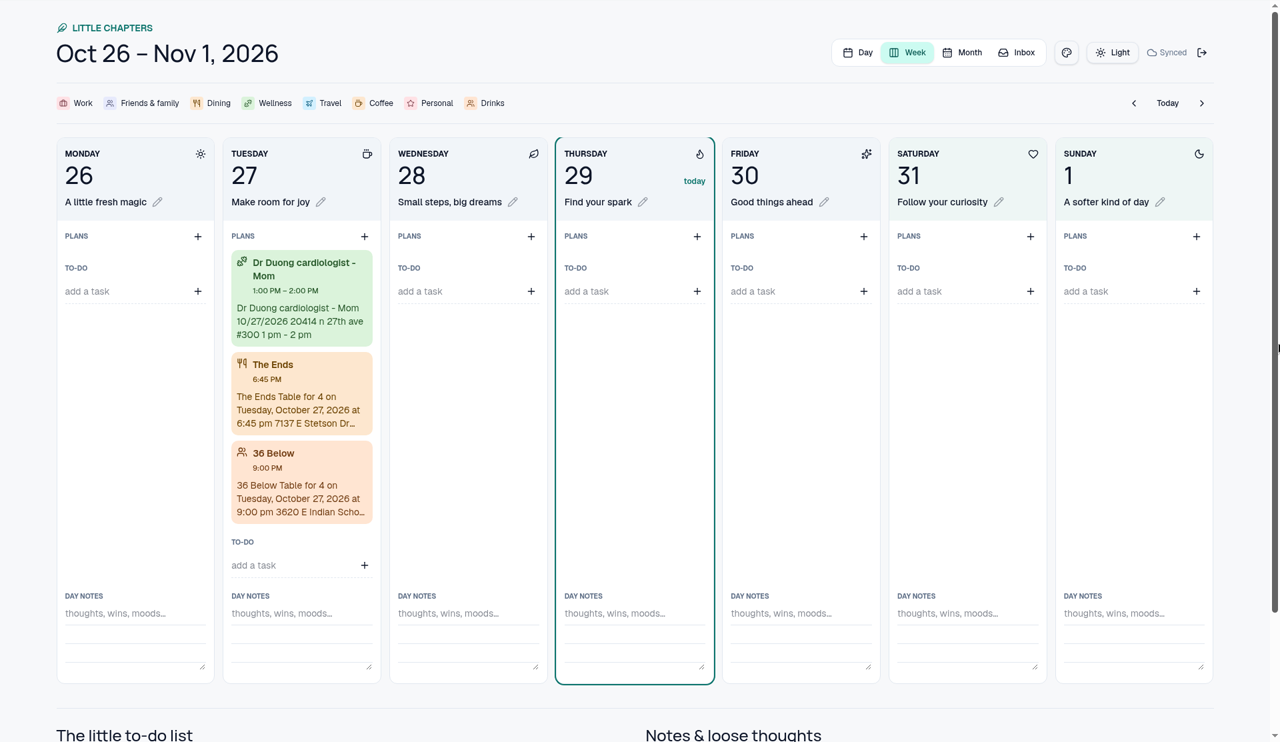Switch to Month view
The width and height of the screenshot is (1280, 742).
[962, 53]
